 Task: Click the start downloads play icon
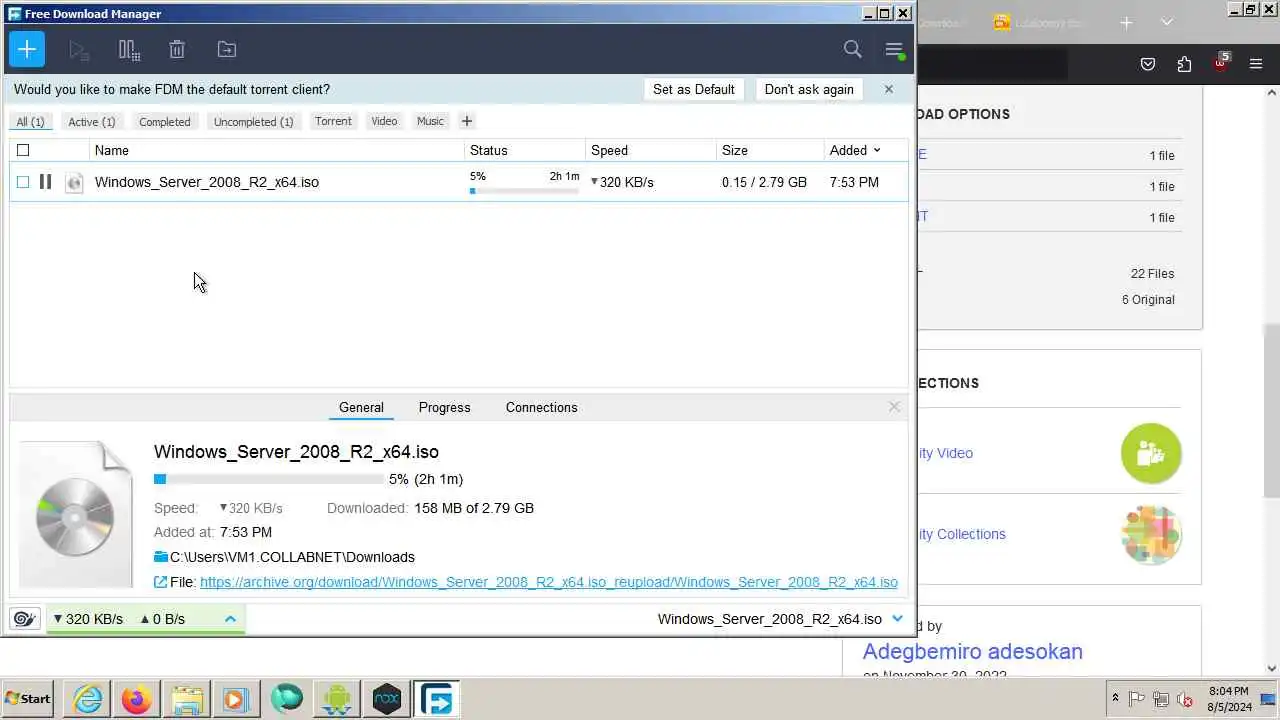point(79,49)
